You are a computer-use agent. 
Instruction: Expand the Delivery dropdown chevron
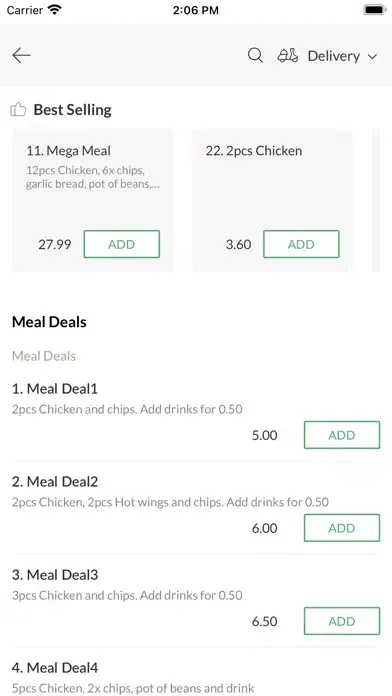372,57
